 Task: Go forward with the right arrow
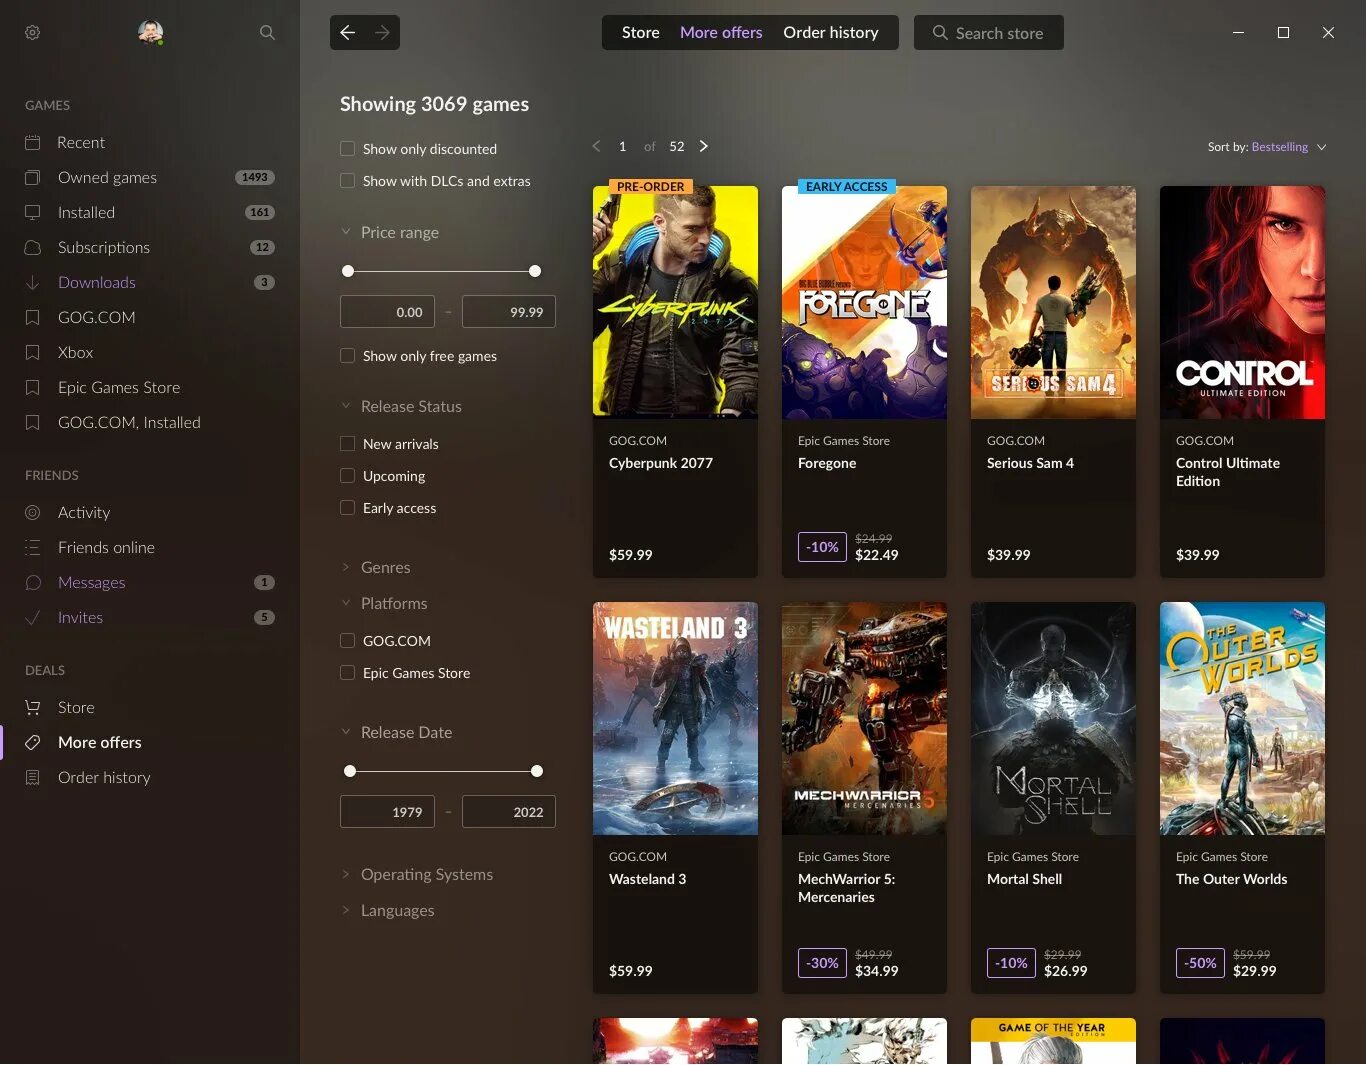(382, 33)
